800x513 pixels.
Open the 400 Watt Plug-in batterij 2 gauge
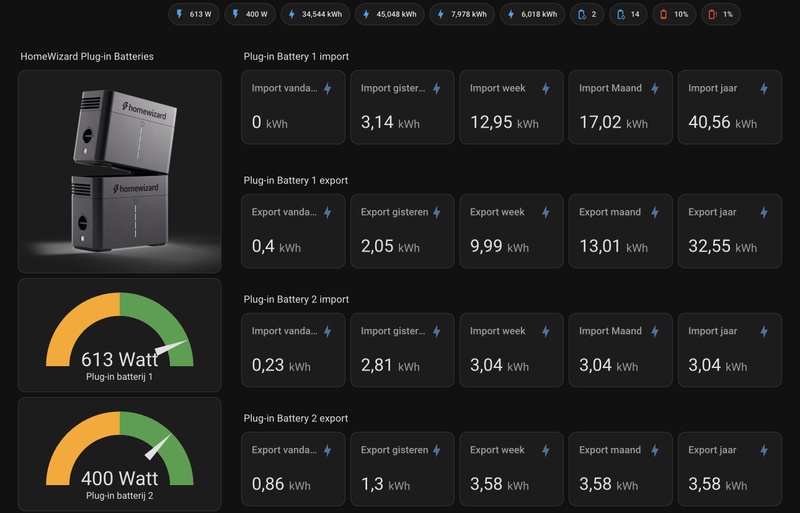(120, 454)
